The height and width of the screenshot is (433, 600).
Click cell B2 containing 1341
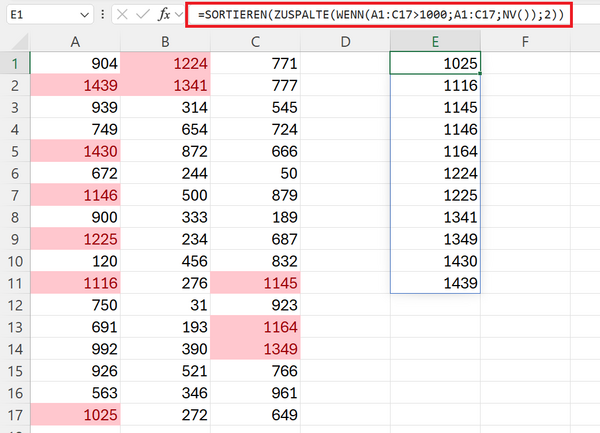click(165, 86)
